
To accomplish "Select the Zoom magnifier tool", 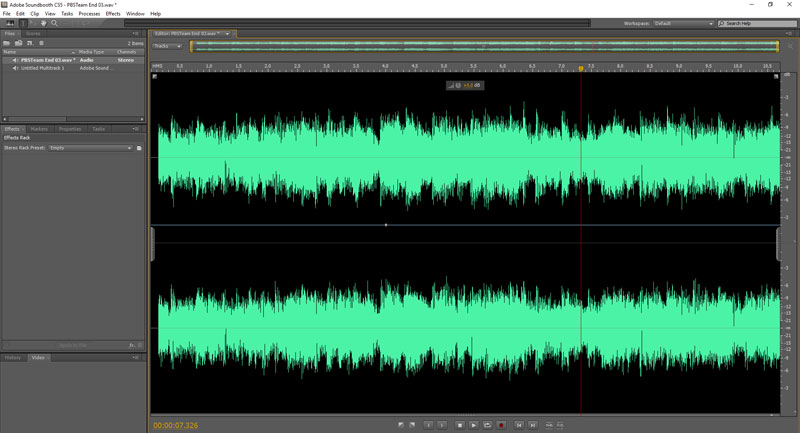I will point(55,23).
